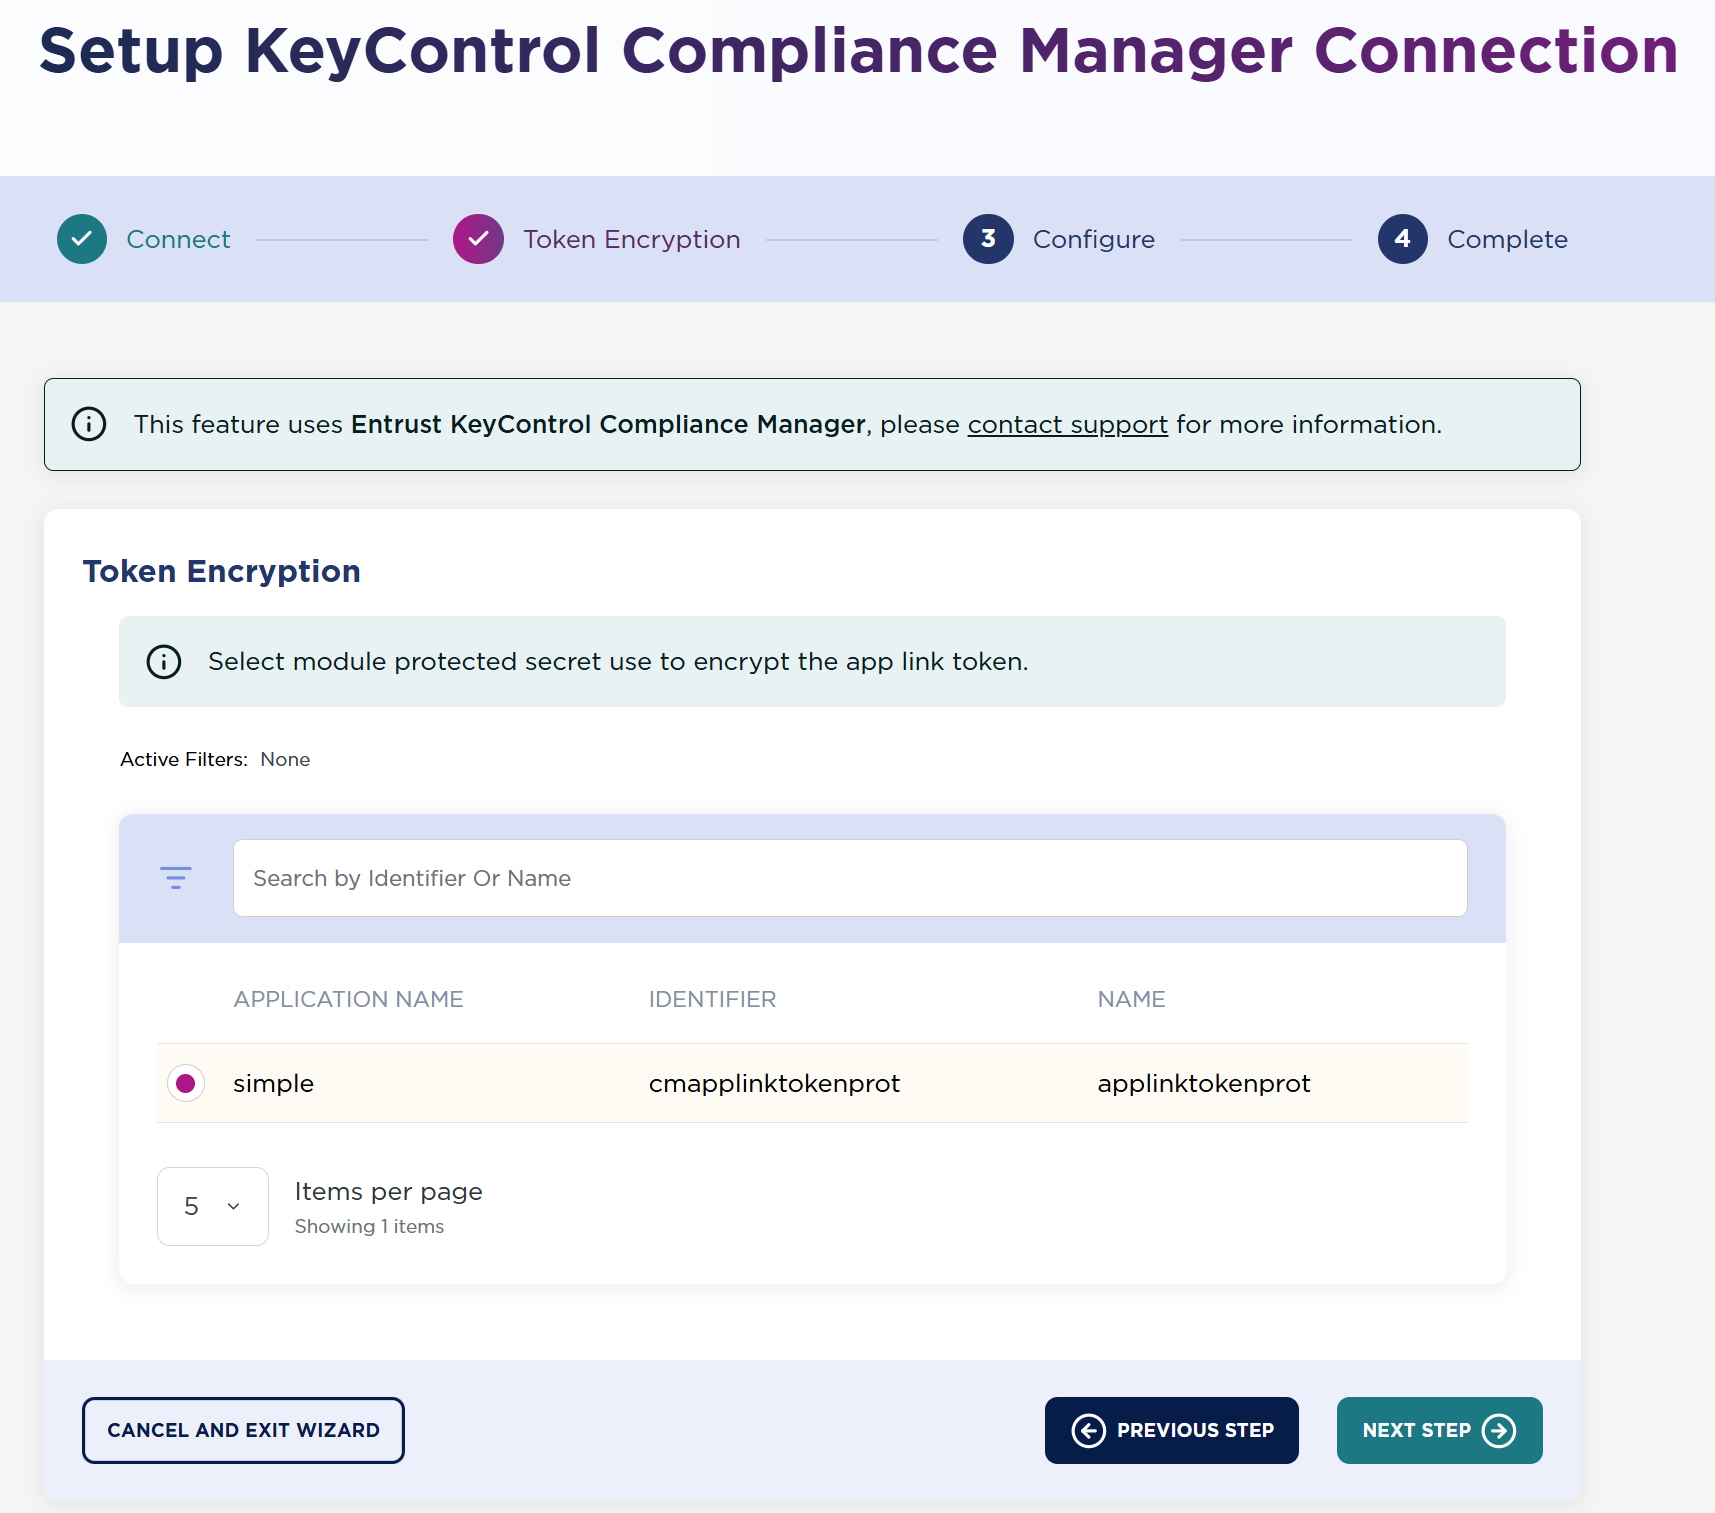This screenshot has height=1513, width=1715.
Task: Click the Active Filters None text
Action: pyautogui.click(x=215, y=759)
